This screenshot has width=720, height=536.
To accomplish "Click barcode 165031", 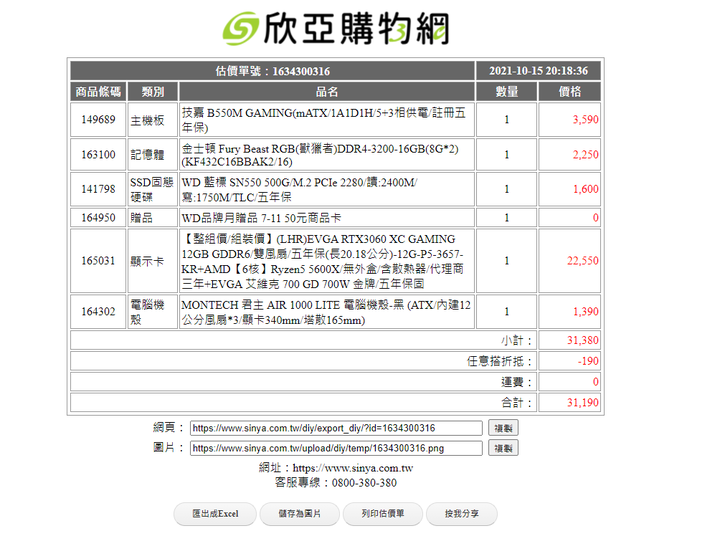I will 98,261.
